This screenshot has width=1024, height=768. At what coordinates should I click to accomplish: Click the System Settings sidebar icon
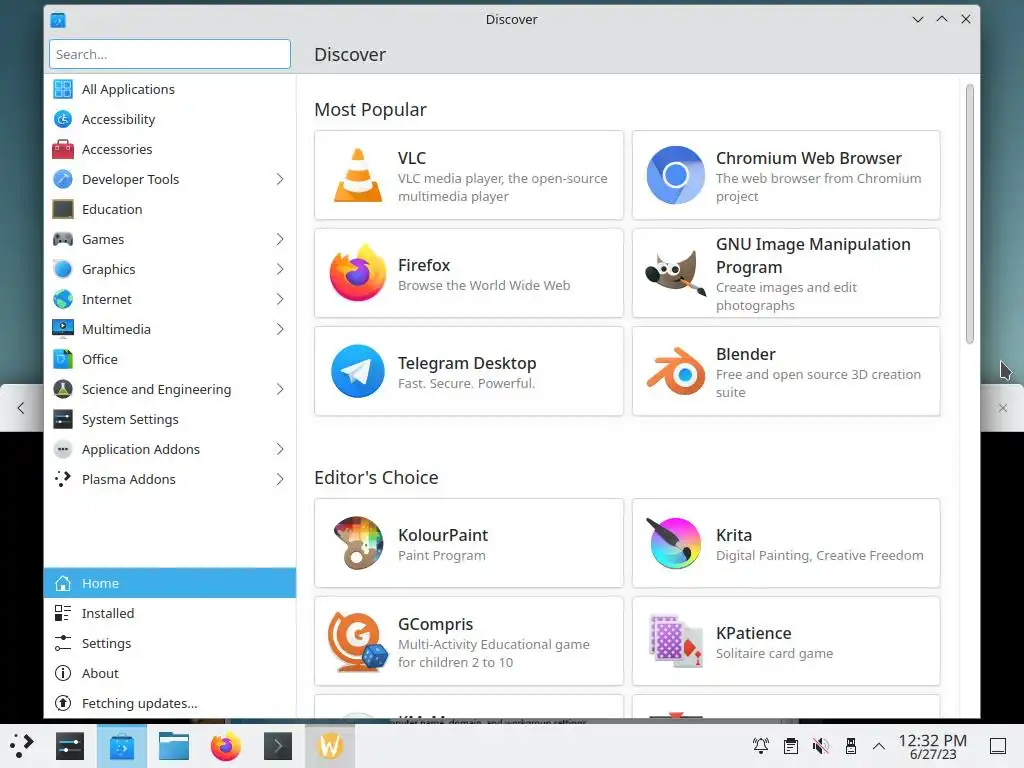63,419
